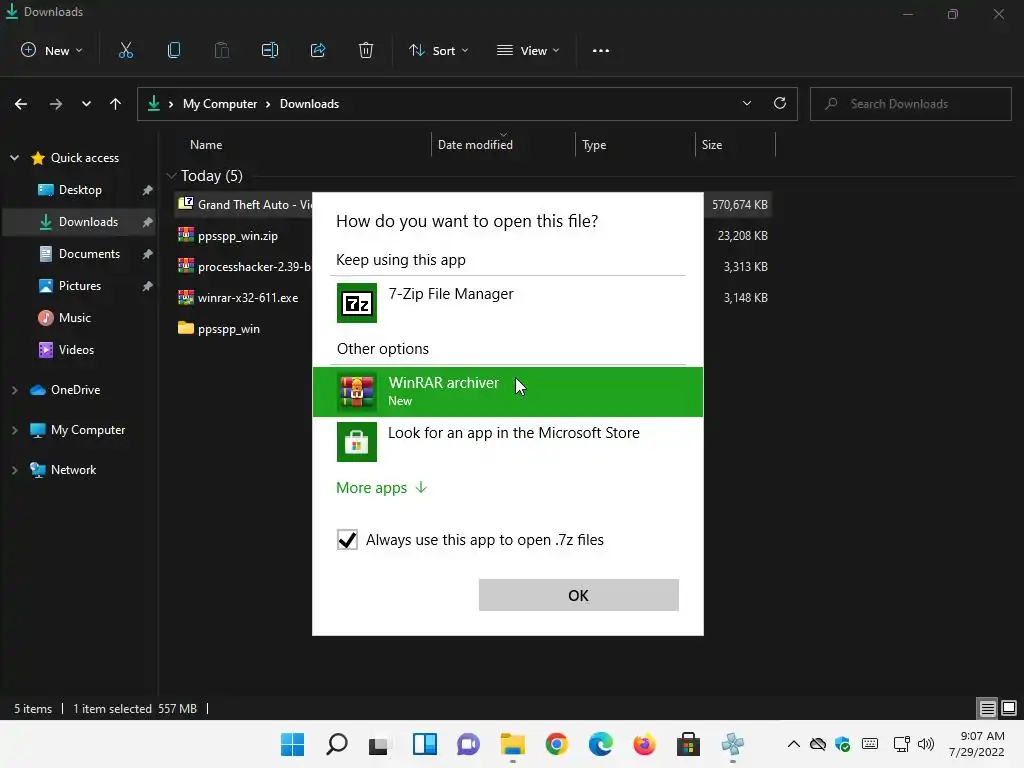Click the volume icon in system tray
1024x768 pixels.
point(925,744)
